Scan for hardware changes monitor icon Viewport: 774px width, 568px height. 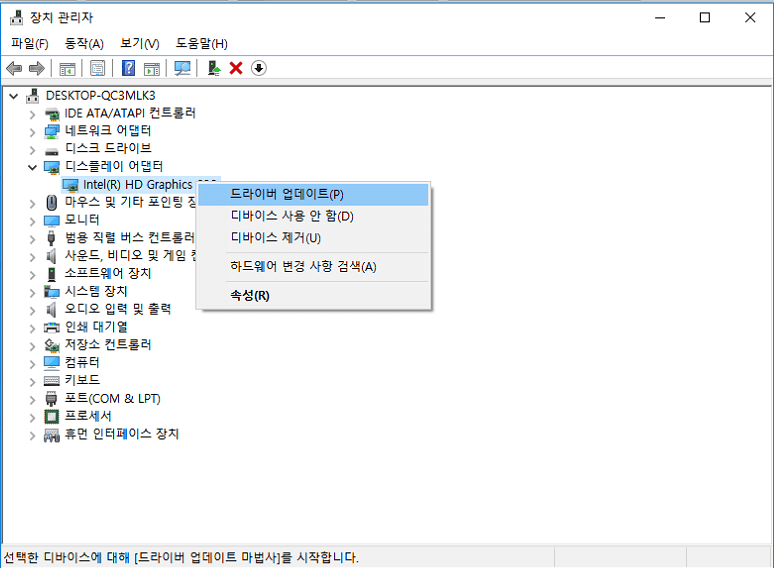click(x=182, y=68)
